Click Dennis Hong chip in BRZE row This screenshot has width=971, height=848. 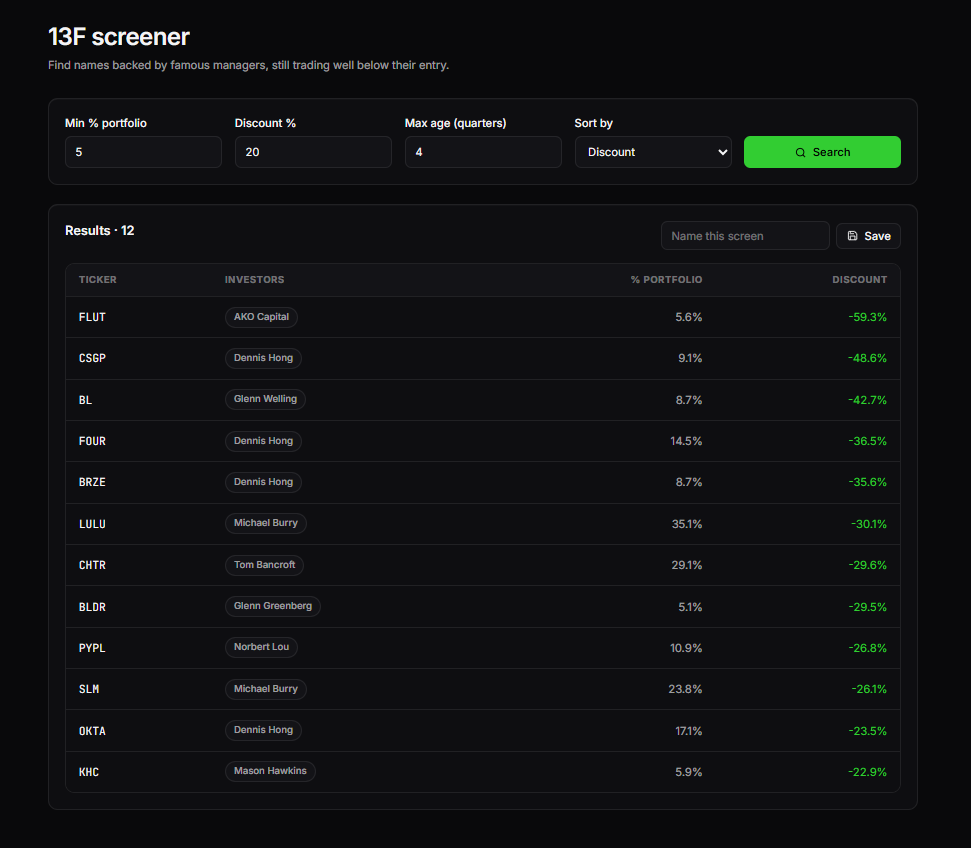(263, 481)
